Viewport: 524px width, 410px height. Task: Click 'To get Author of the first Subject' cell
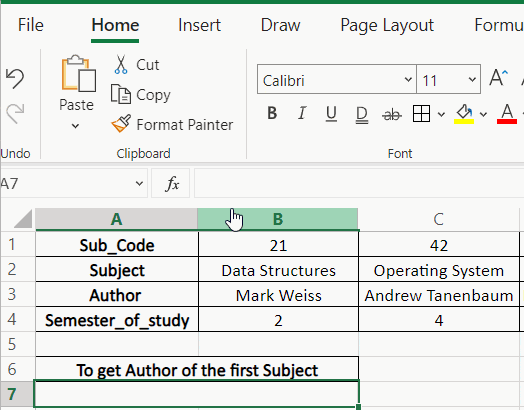(197, 369)
